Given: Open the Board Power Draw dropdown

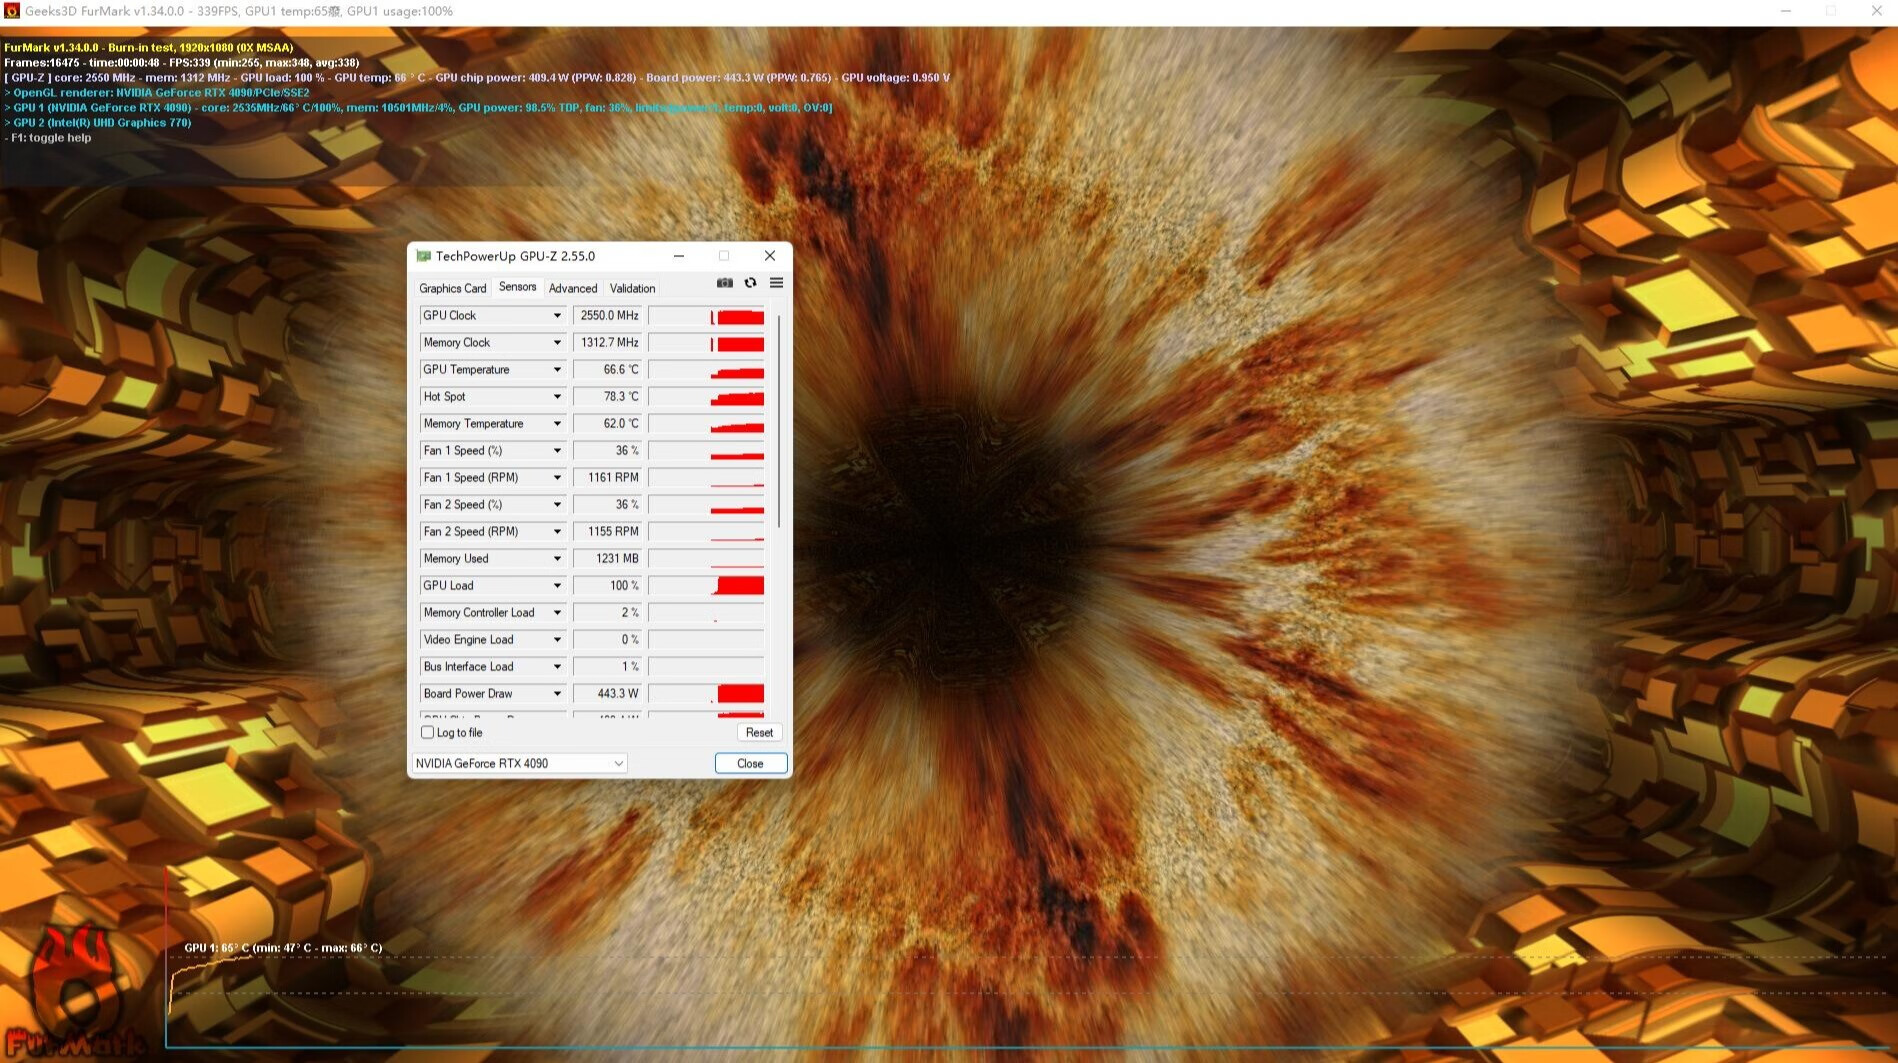Looking at the screenshot, I should [x=557, y=694].
